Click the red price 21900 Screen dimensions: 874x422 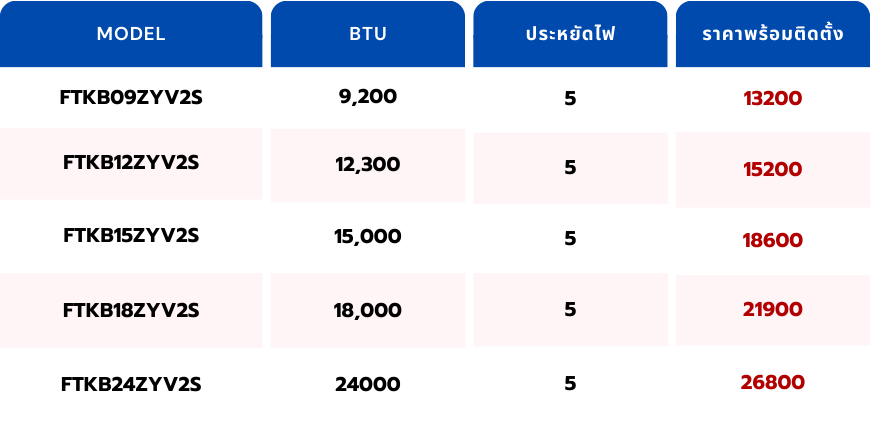(772, 310)
